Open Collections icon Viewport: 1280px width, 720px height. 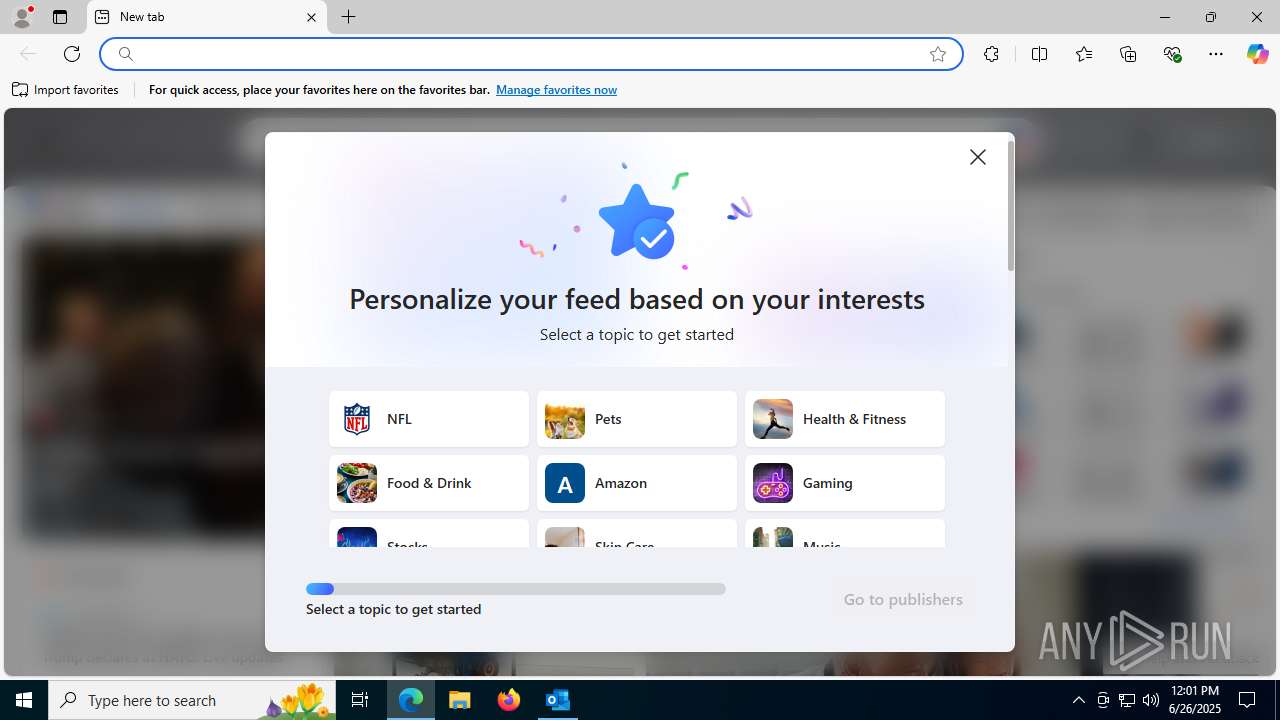(x=1128, y=54)
